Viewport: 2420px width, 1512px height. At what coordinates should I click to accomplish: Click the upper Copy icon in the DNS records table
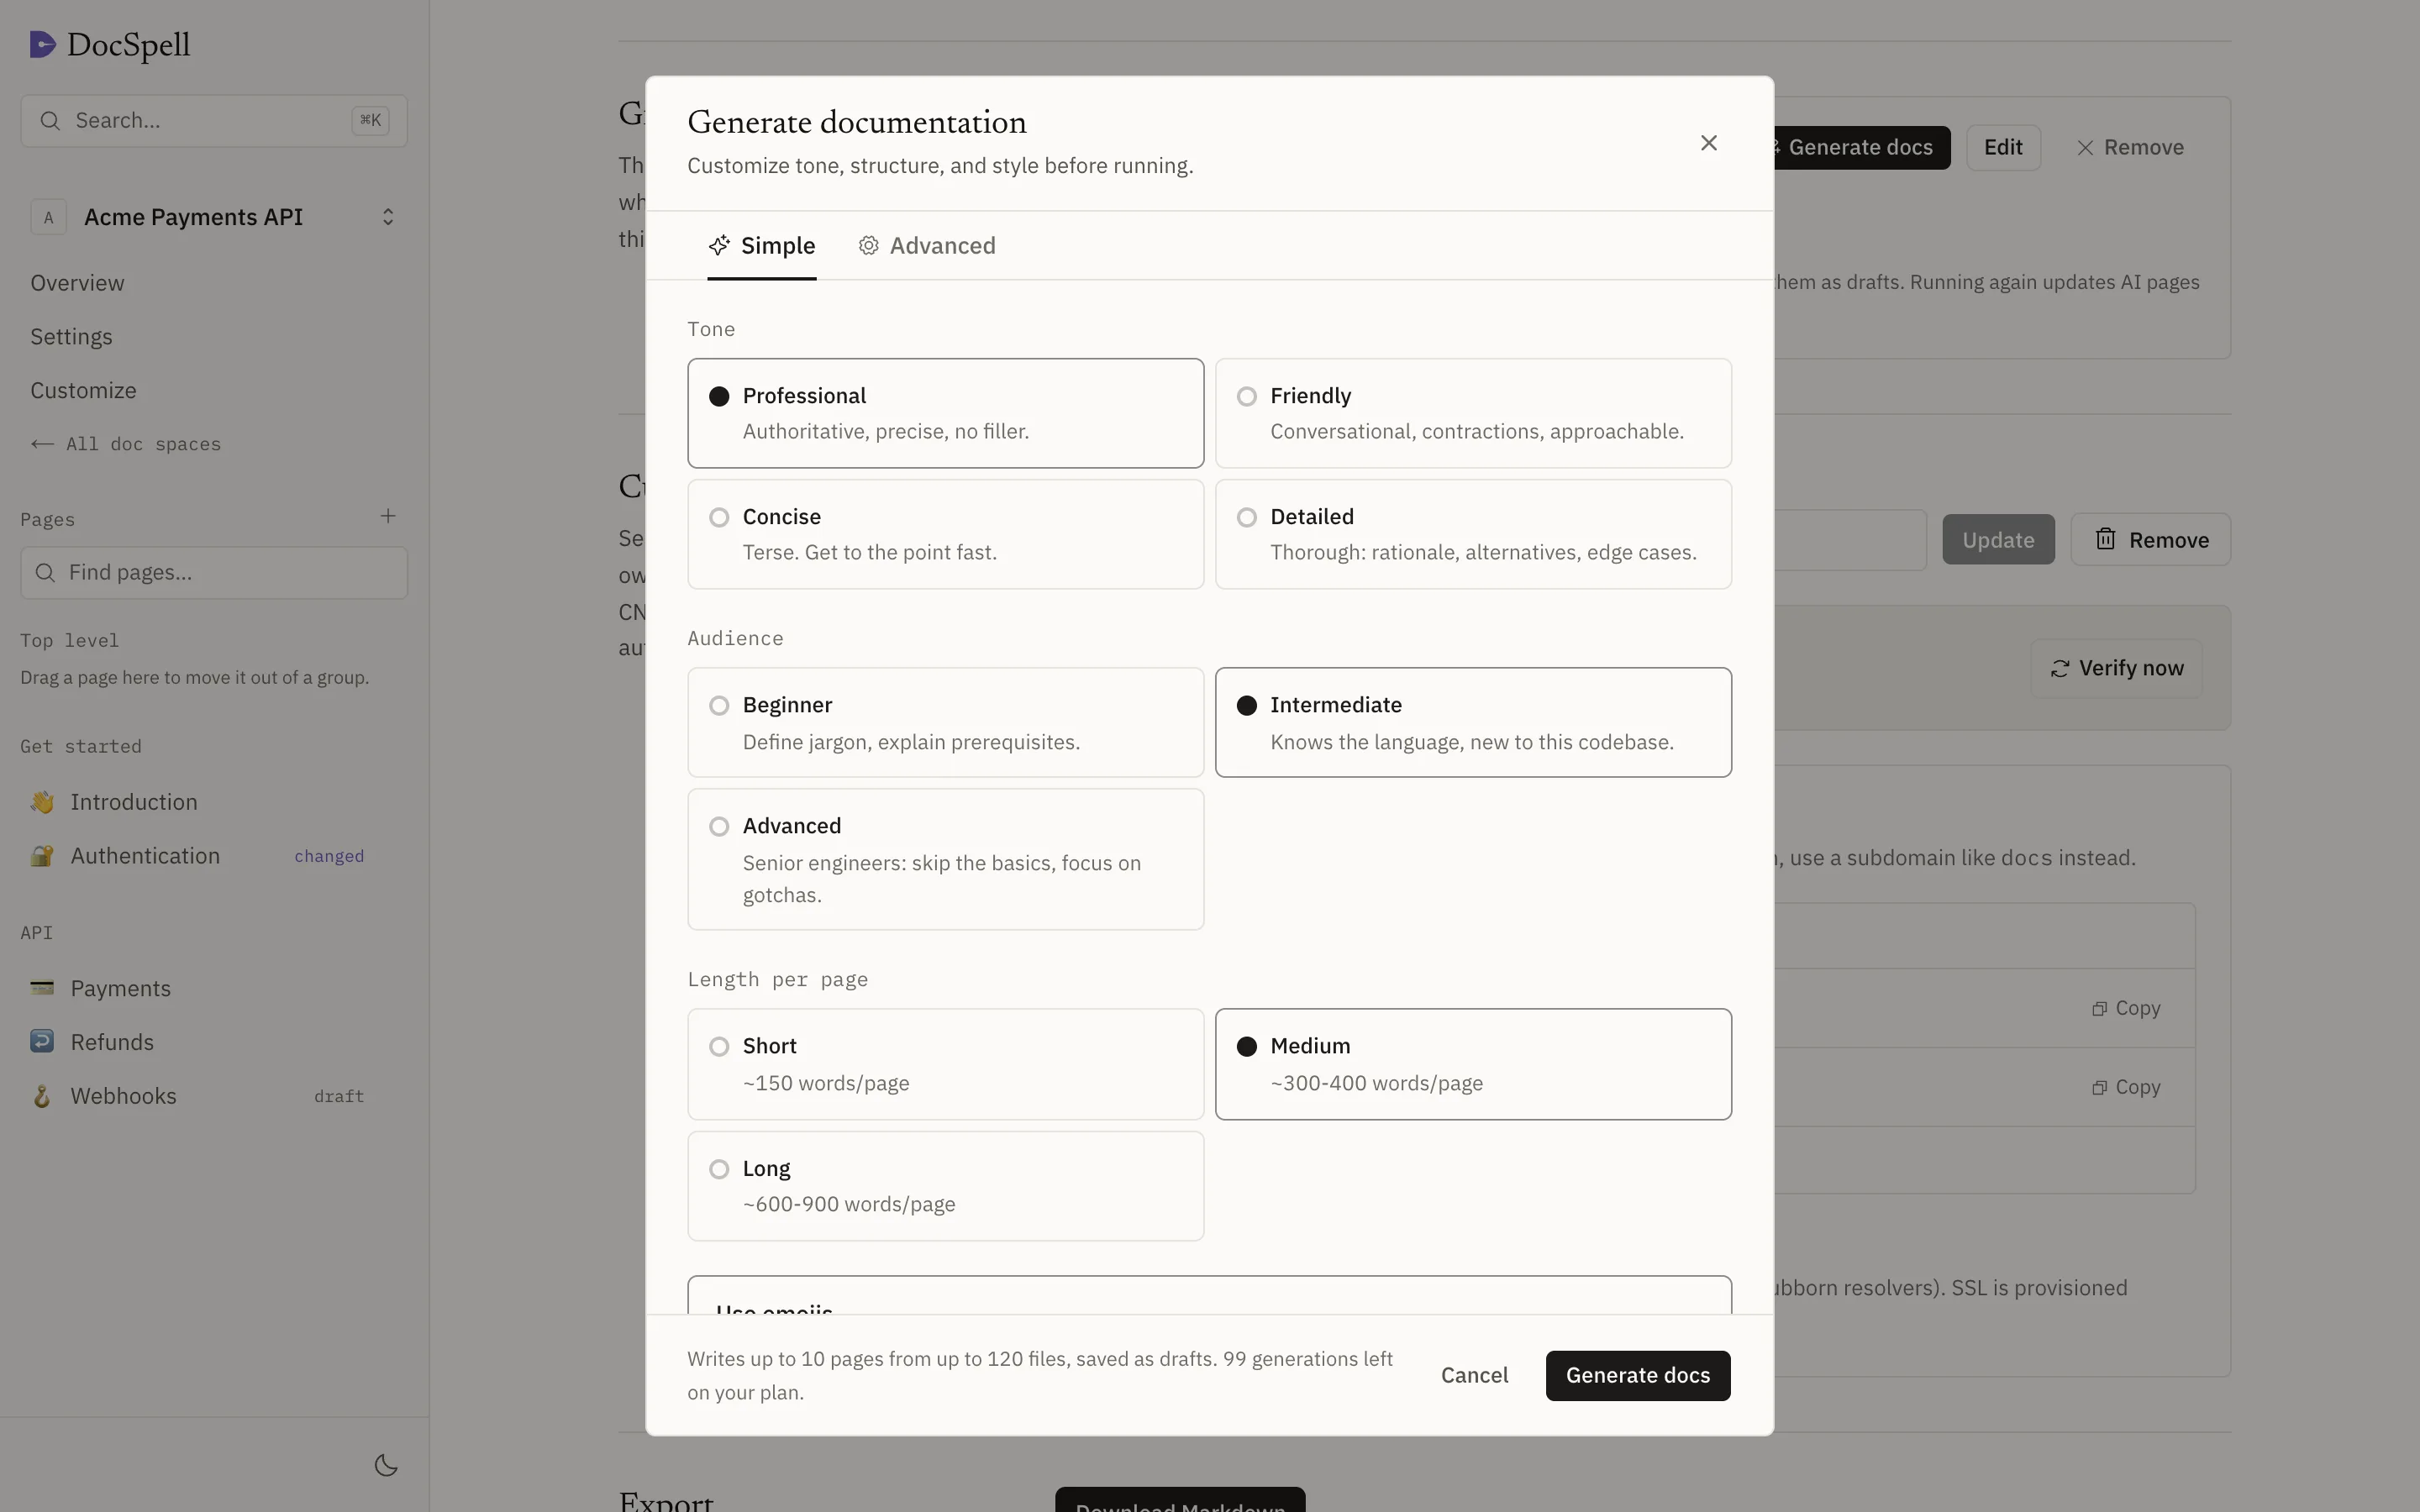[x=2099, y=1008]
